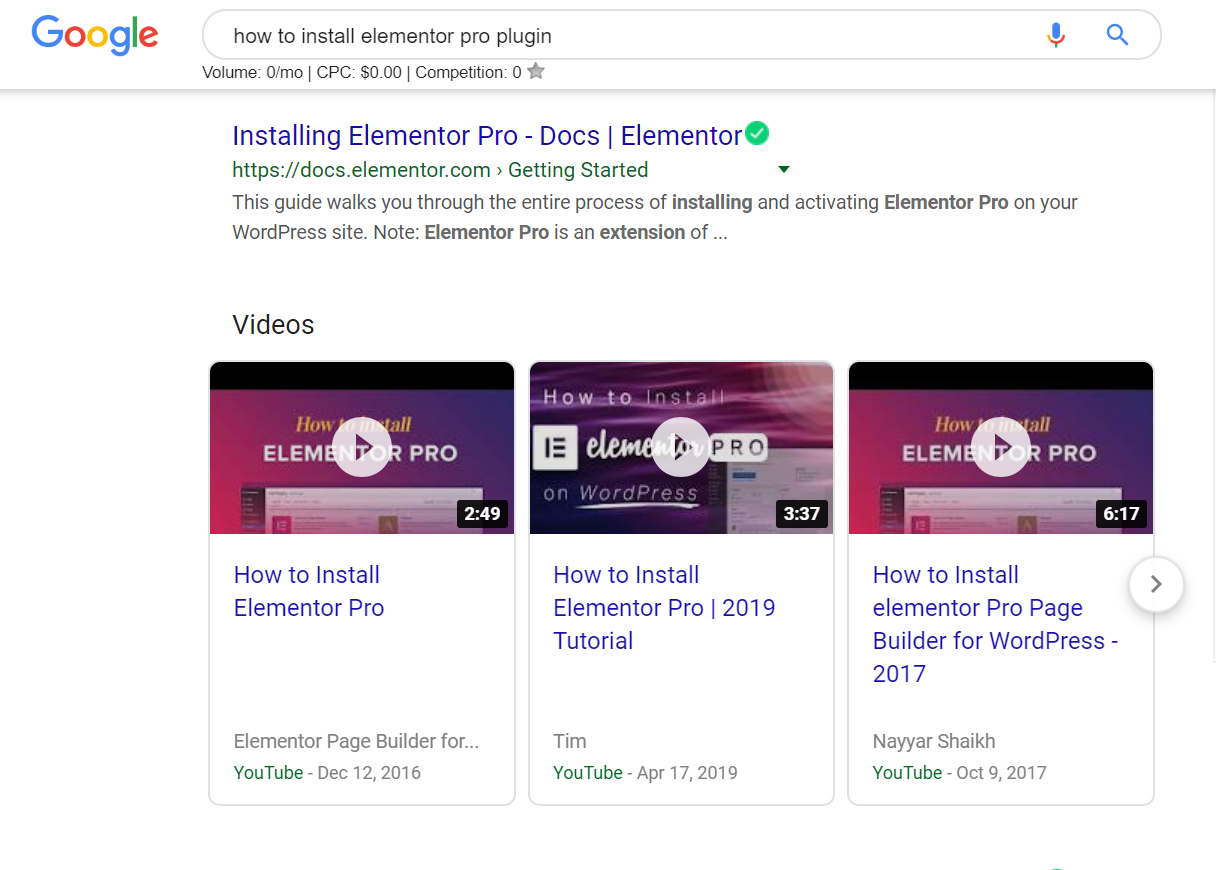Click 'Elementor Page Builder for...' channel name
Screen dimensions: 1216x870
pos(356,741)
